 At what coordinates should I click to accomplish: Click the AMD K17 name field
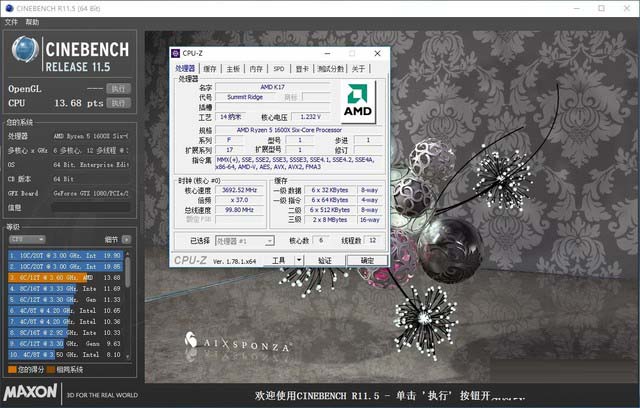click(273, 87)
